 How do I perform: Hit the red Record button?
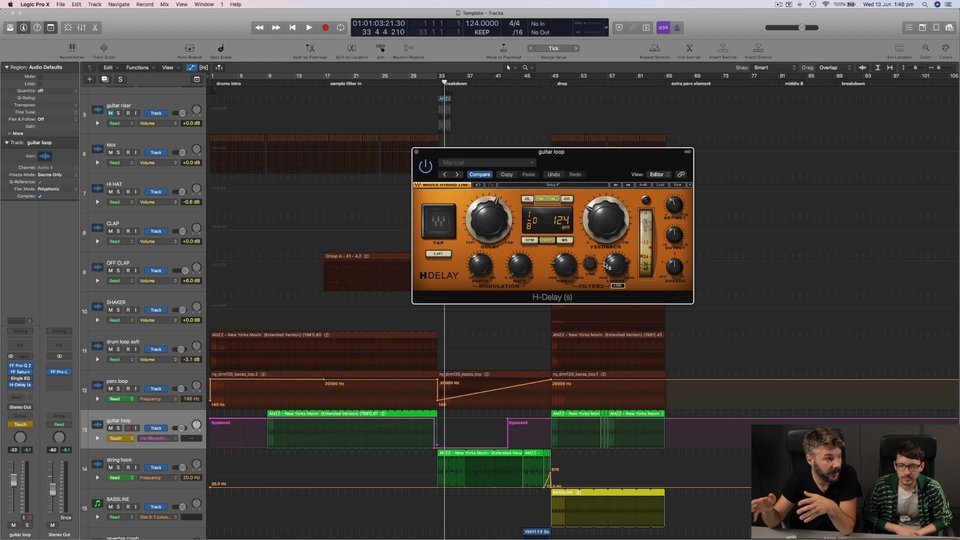326,28
